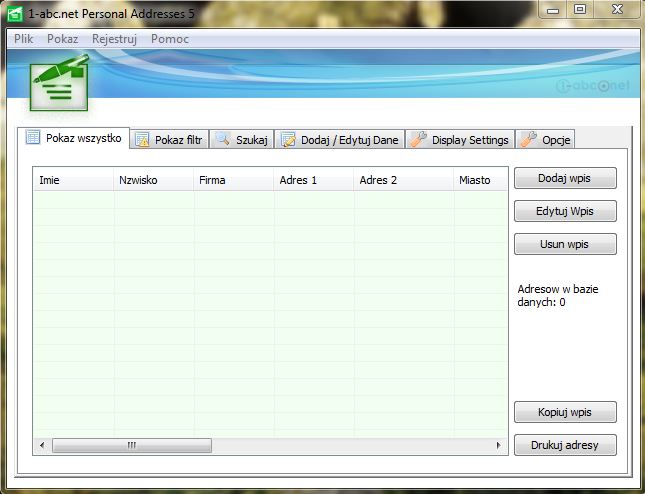Switch to the Pokaz filtr tab
Screen dimensions: 645x494
click(x=169, y=139)
